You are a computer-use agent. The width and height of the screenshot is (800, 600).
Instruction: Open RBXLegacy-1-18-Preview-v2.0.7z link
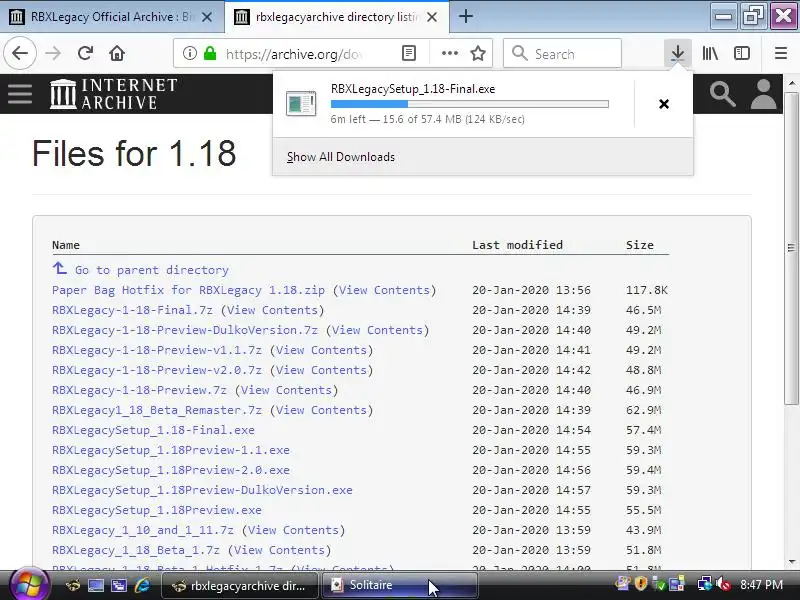157,370
